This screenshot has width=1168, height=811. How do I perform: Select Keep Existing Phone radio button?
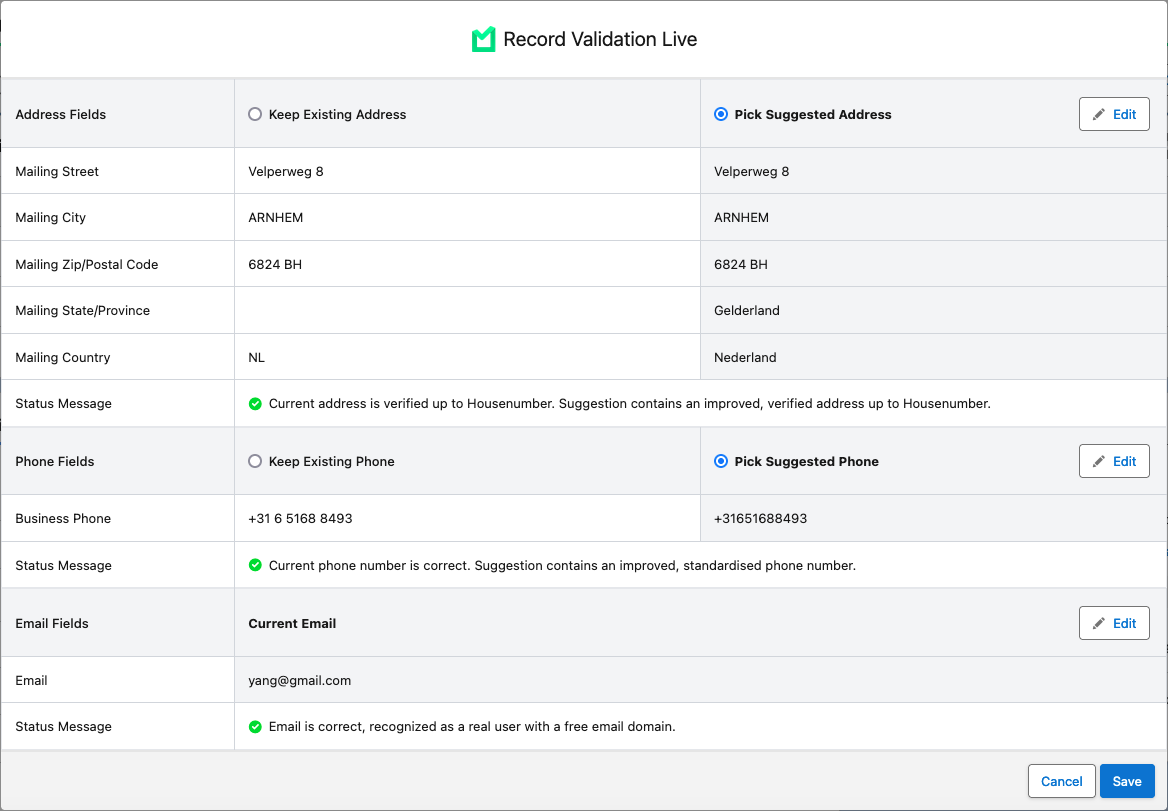pyautogui.click(x=256, y=461)
